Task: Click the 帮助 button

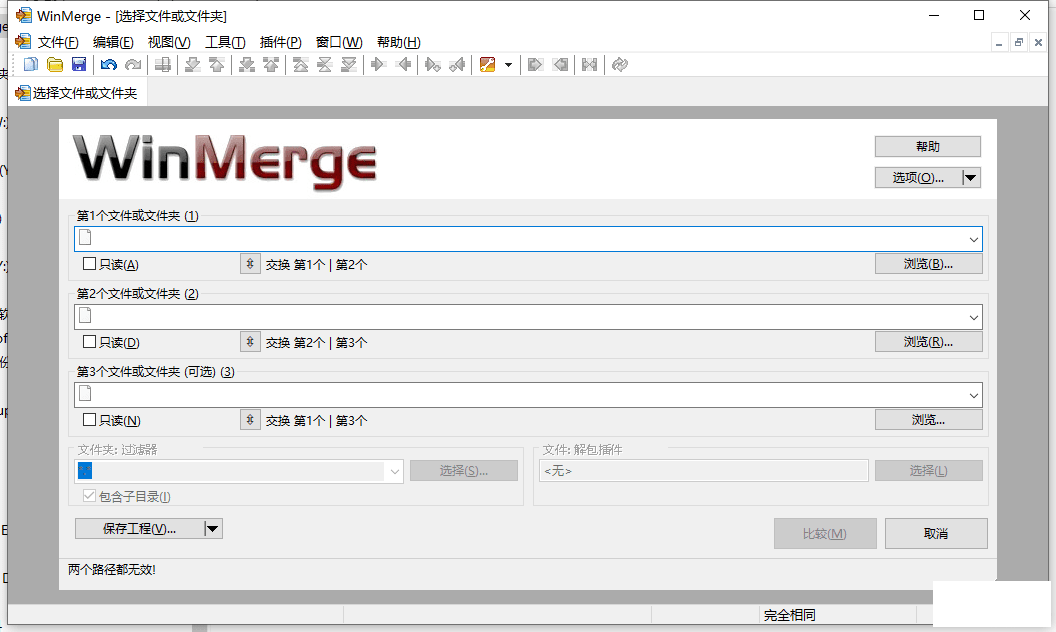Action: [x=927, y=146]
